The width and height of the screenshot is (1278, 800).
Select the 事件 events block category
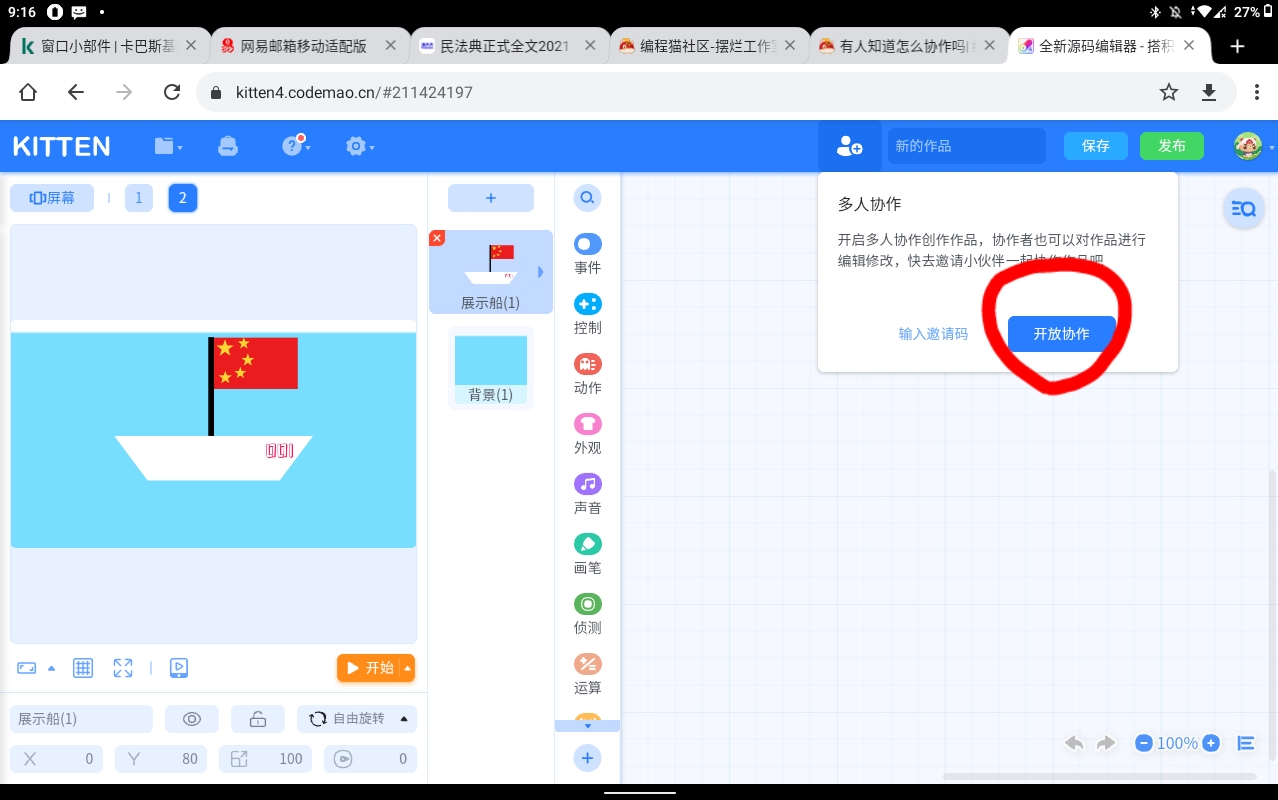point(588,254)
